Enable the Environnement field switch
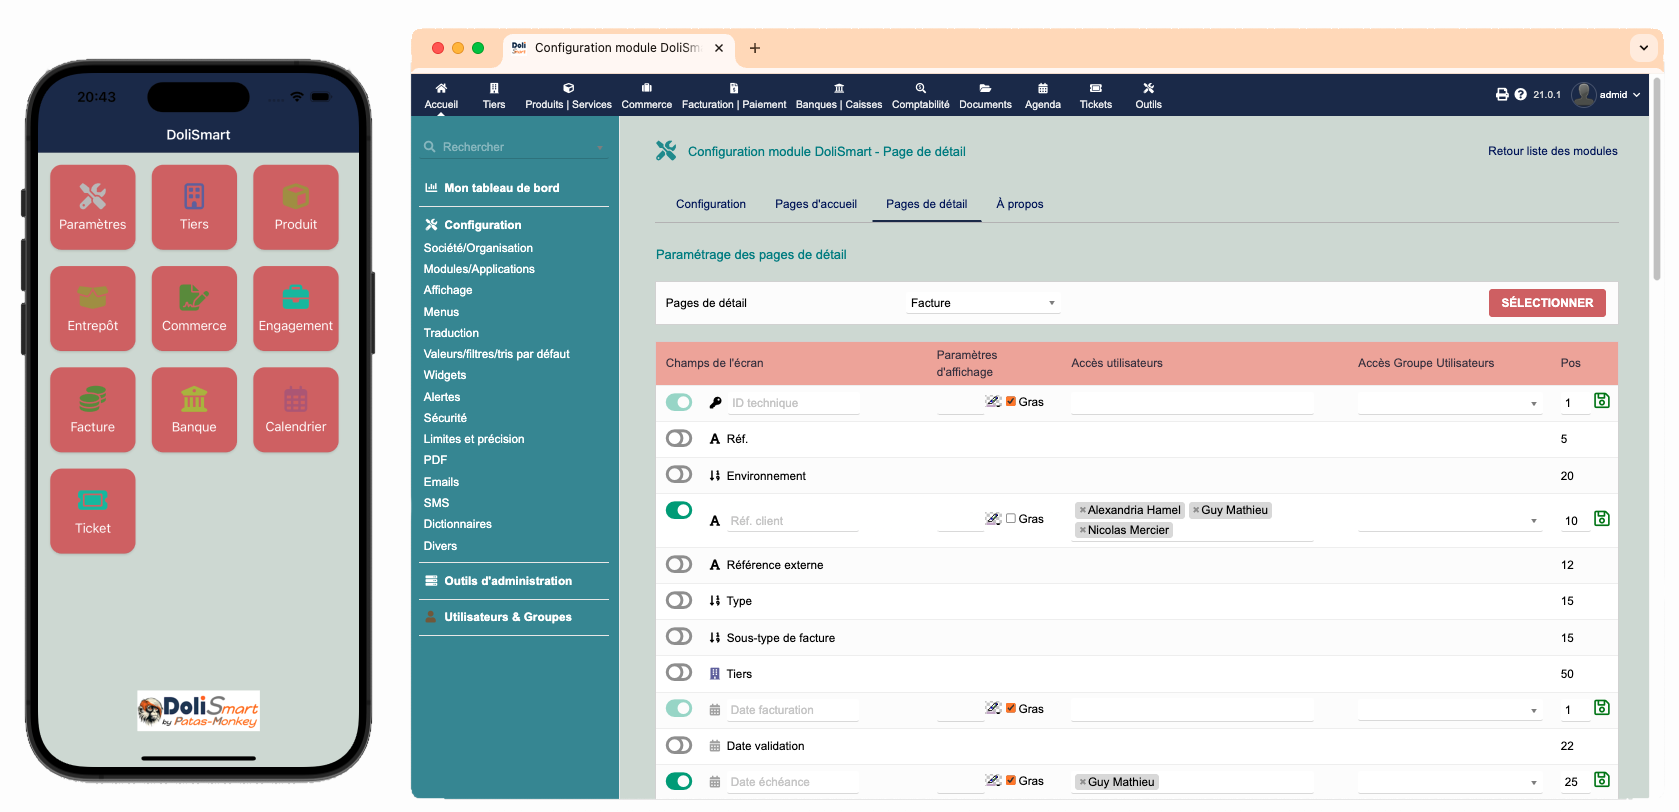Image resolution: width=1679 pixels, height=812 pixels. 679,474
